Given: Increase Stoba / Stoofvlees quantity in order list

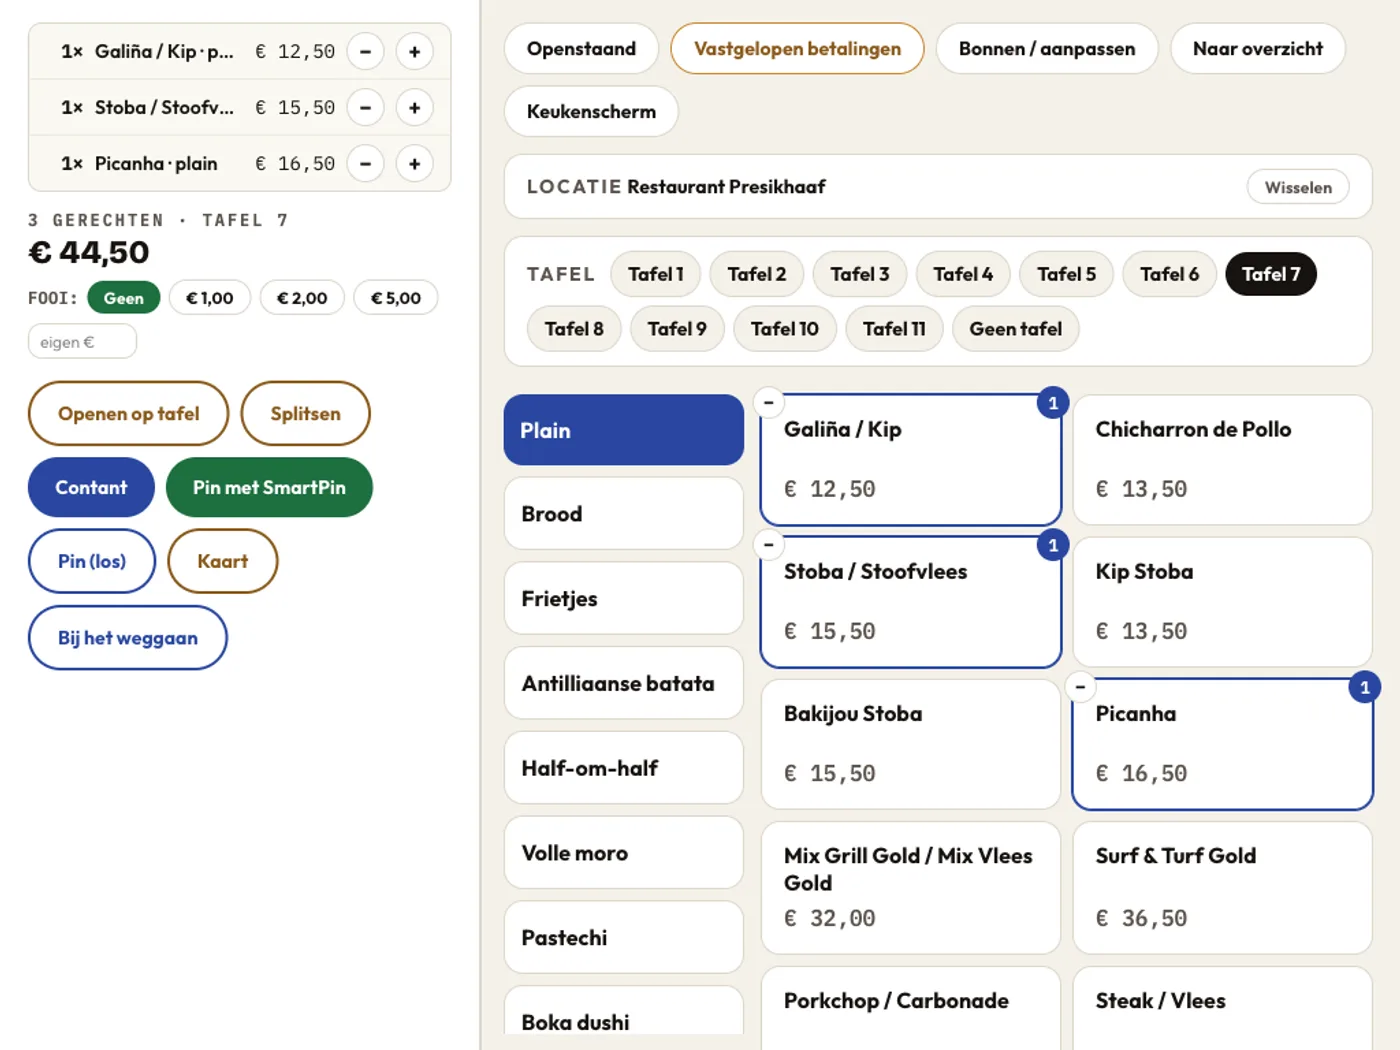Looking at the screenshot, I should point(414,107).
